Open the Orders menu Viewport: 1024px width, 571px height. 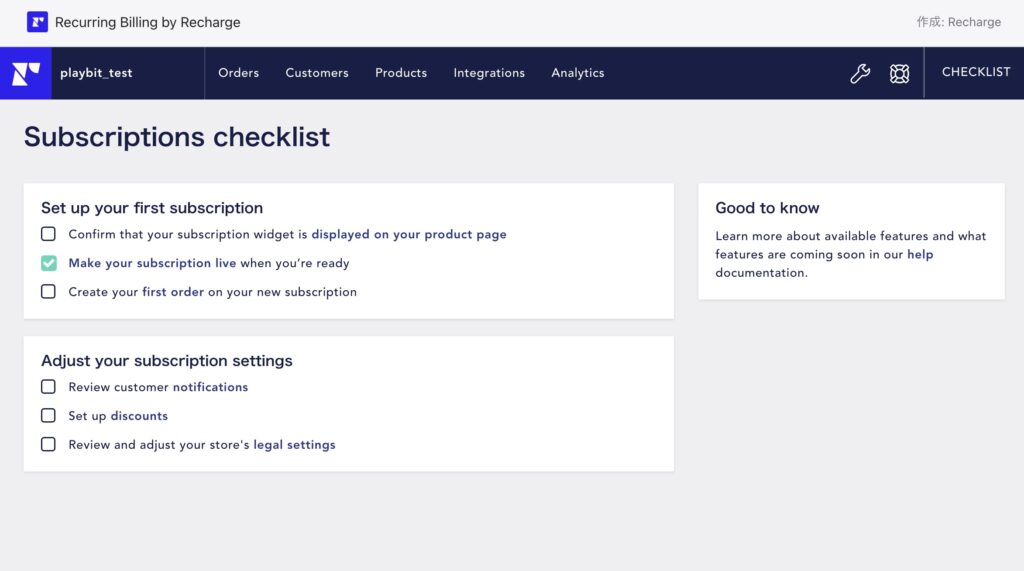point(238,73)
